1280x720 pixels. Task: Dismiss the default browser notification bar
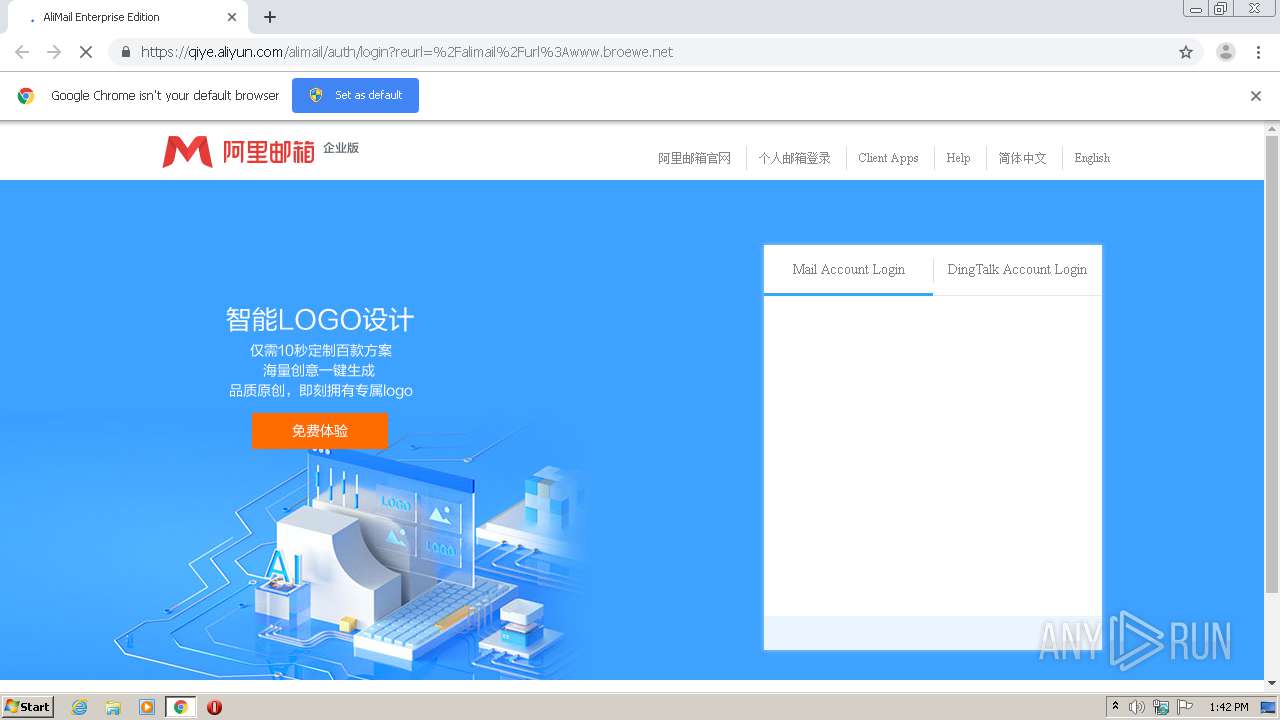pyautogui.click(x=1256, y=96)
